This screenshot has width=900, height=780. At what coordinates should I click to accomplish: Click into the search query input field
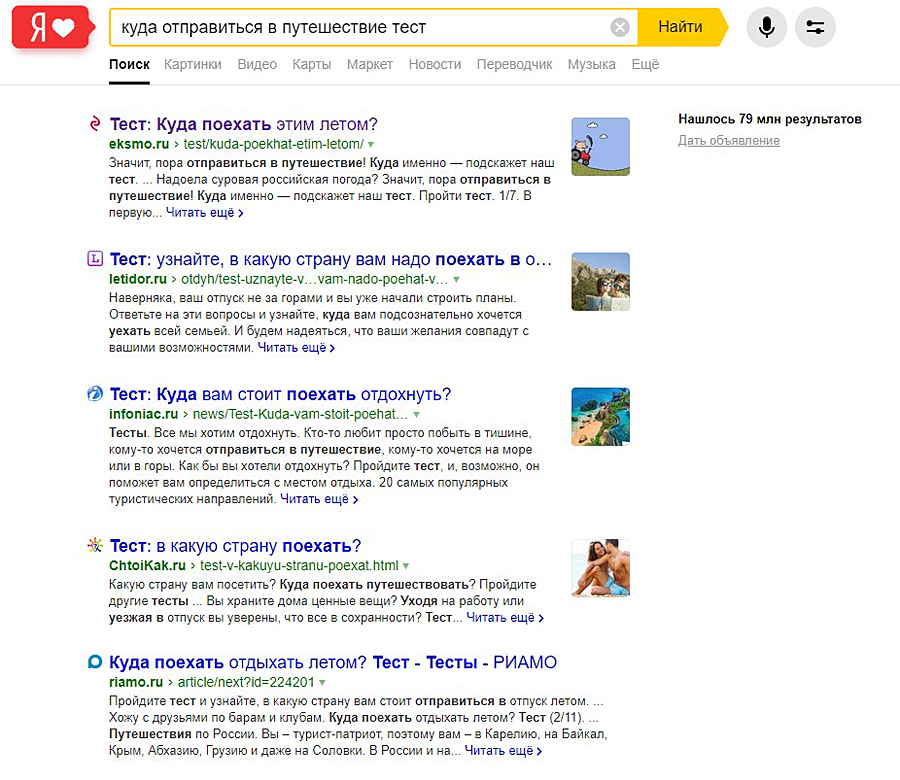pyautogui.click(x=360, y=27)
